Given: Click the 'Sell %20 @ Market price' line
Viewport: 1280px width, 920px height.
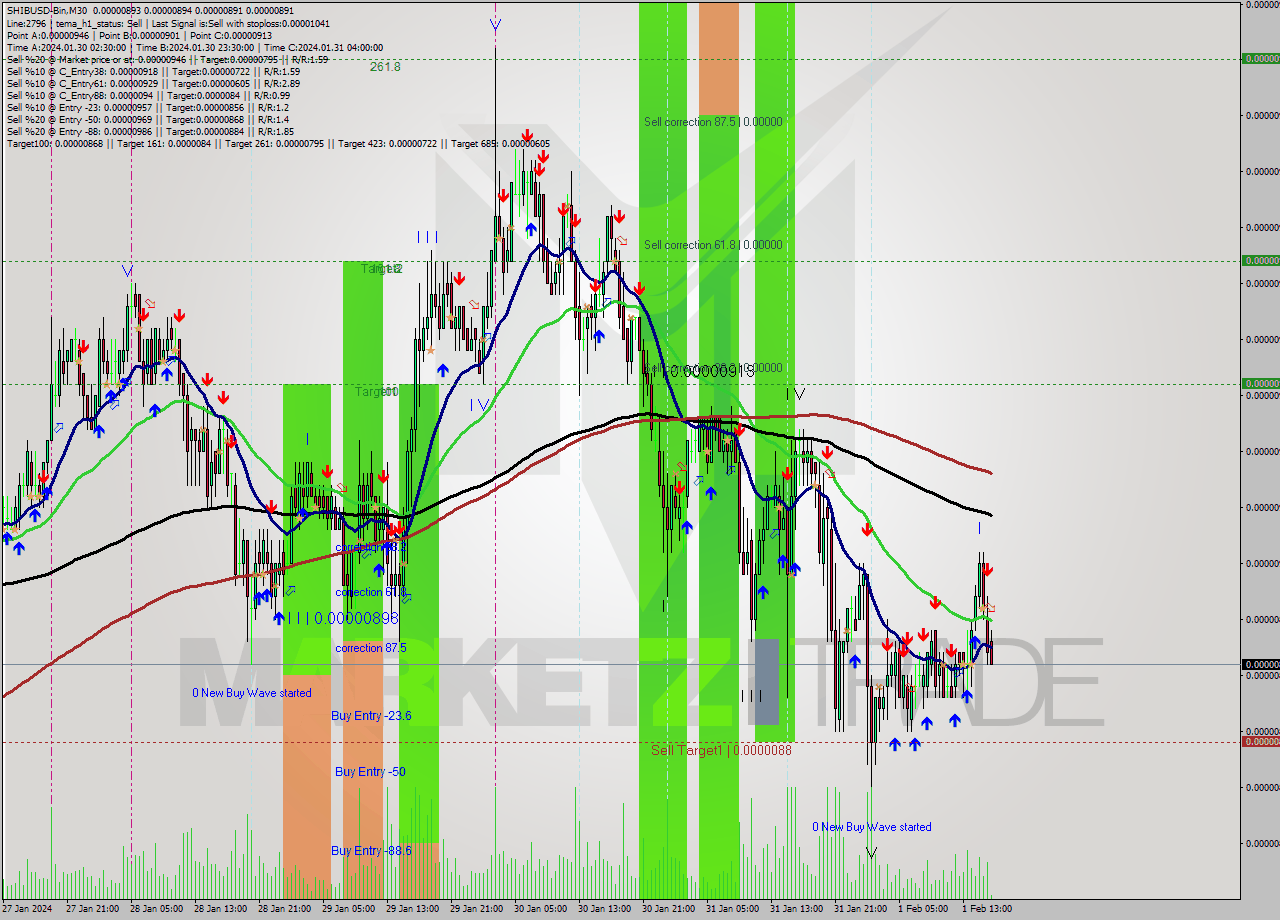Looking at the screenshot, I should point(167,59).
